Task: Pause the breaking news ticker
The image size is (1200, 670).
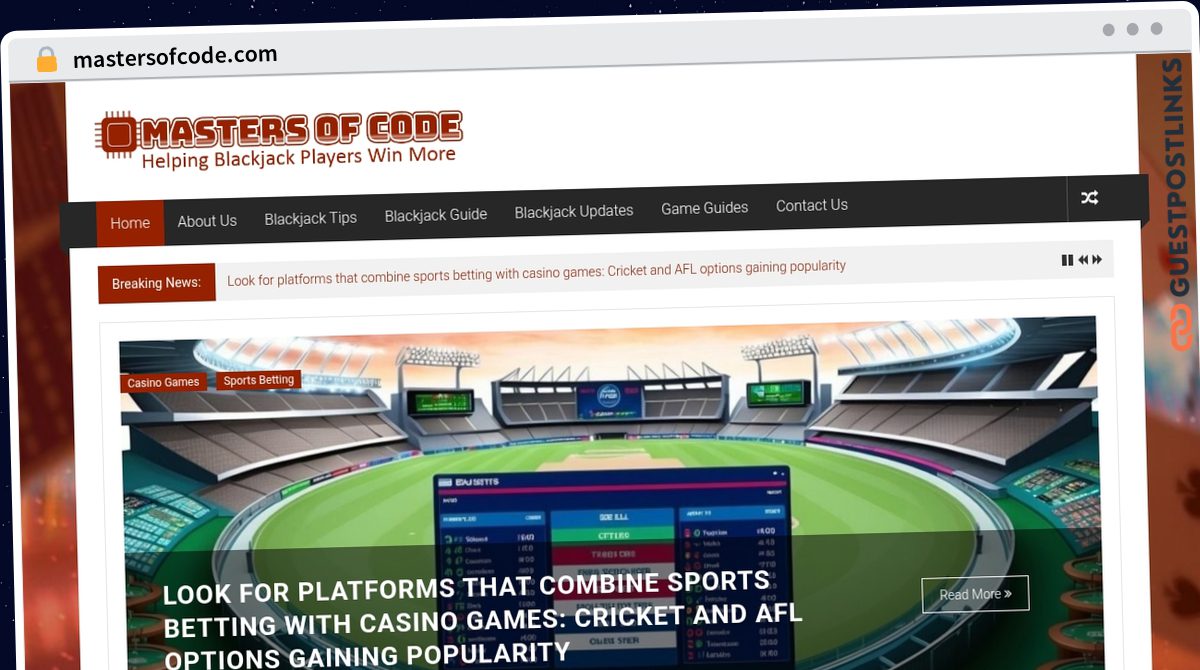Action: (x=1067, y=260)
